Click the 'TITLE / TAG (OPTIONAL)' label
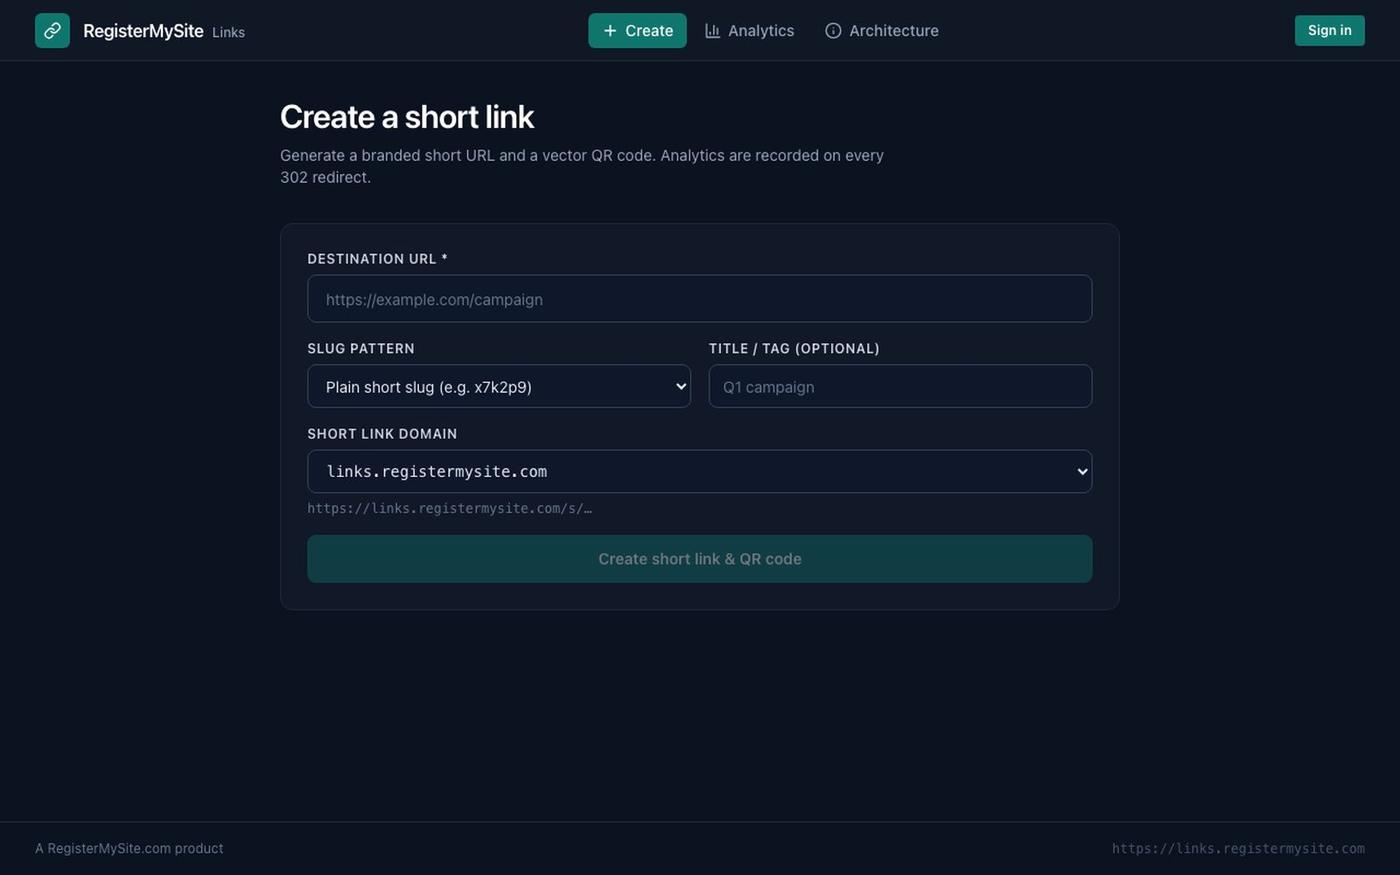This screenshot has width=1400, height=875. (794, 349)
